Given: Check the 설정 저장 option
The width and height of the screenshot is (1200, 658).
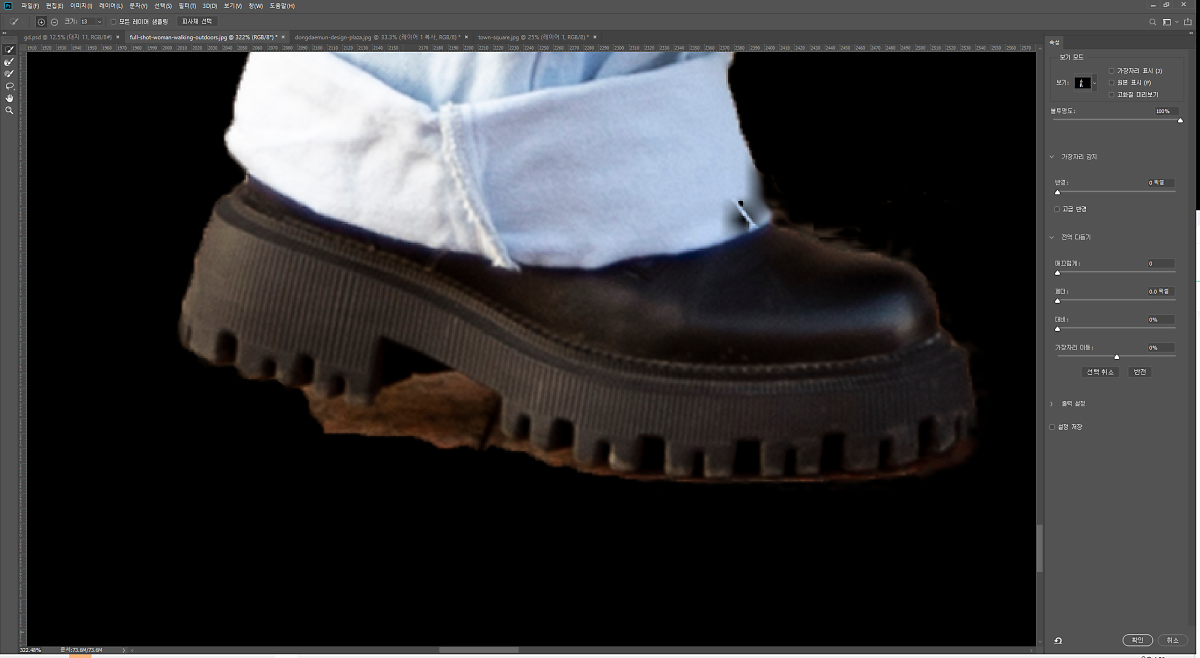Looking at the screenshot, I should 1052,427.
